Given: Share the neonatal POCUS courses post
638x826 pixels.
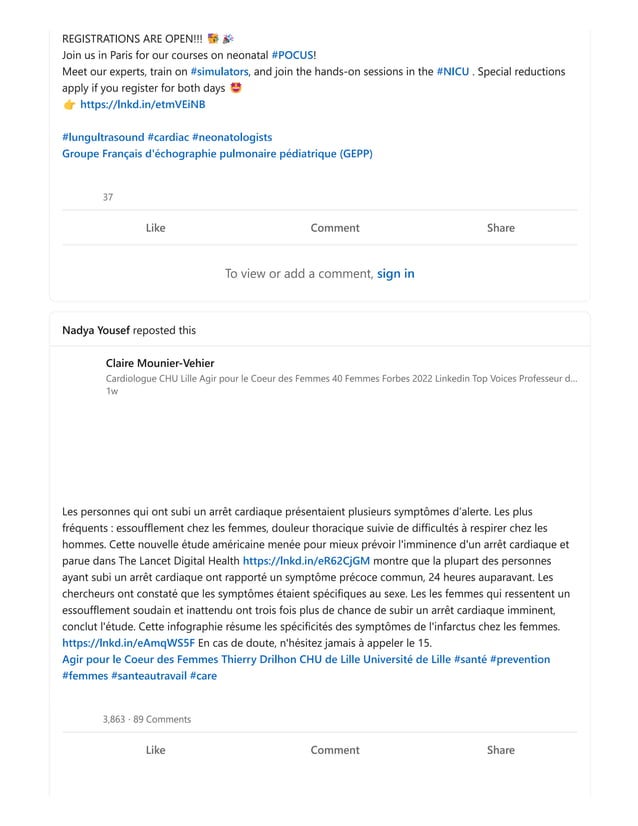Looking at the screenshot, I should tap(500, 228).
